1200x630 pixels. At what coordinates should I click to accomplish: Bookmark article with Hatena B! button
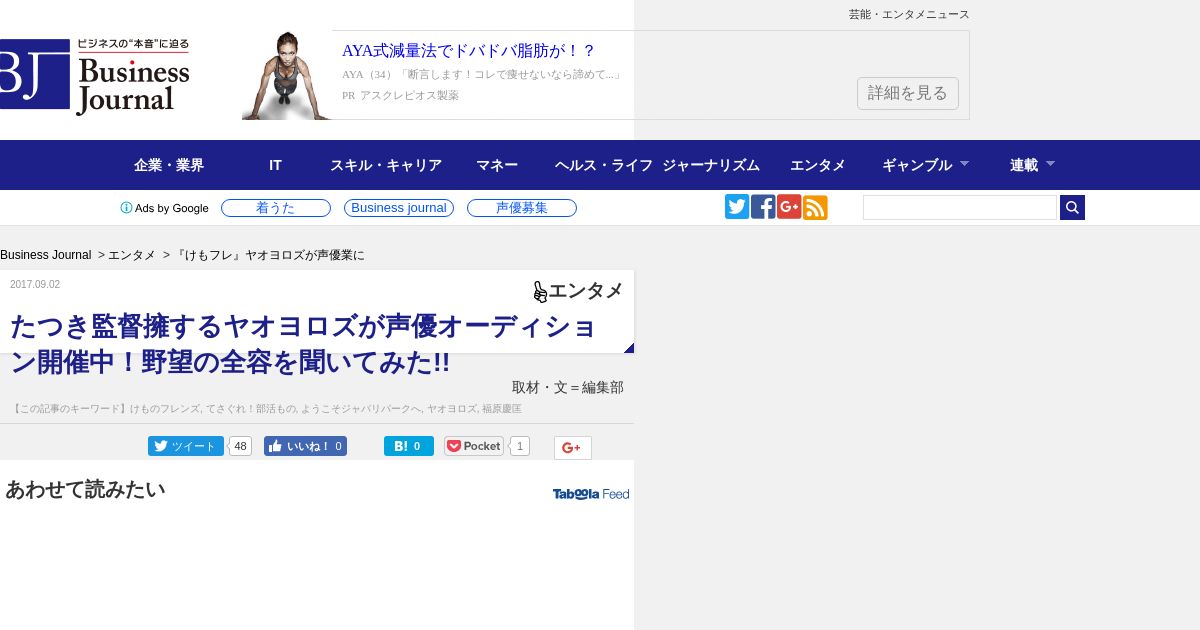click(x=409, y=446)
